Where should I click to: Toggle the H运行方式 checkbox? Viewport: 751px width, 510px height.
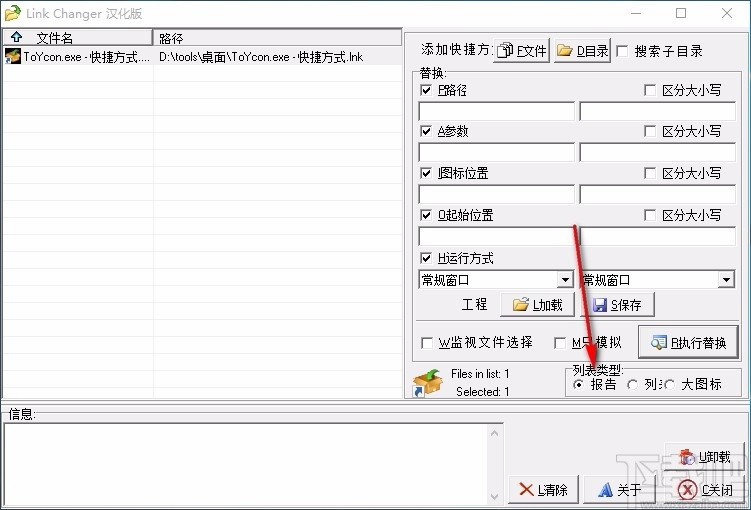coord(426,258)
